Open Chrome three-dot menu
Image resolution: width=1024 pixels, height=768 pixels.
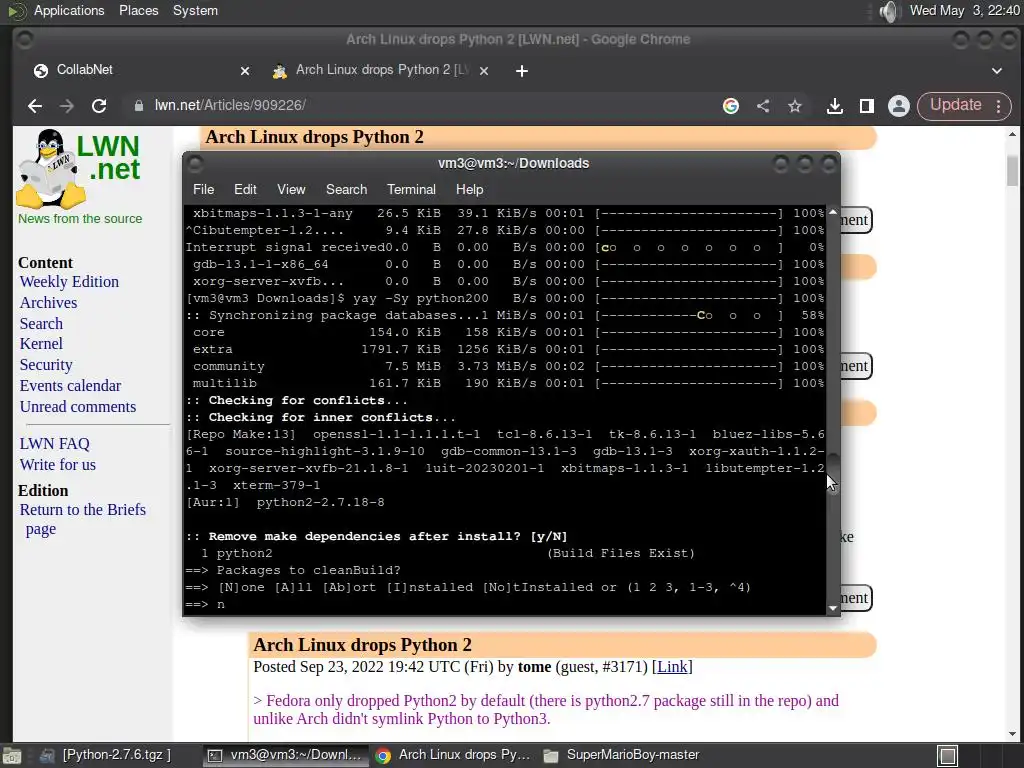(999, 106)
